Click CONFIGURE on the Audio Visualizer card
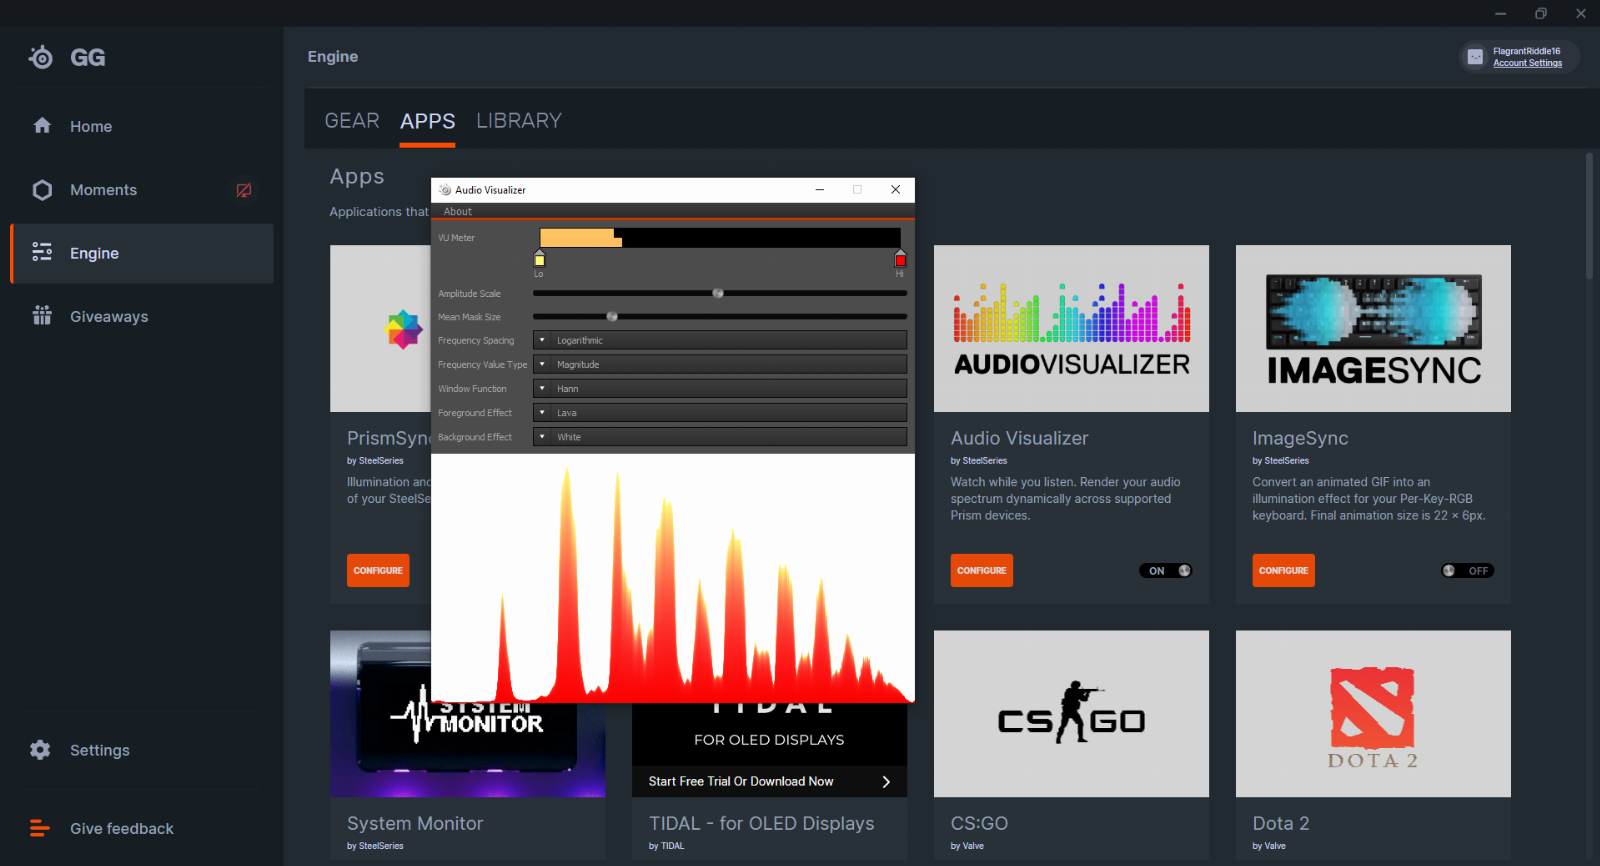 (x=982, y=571)
